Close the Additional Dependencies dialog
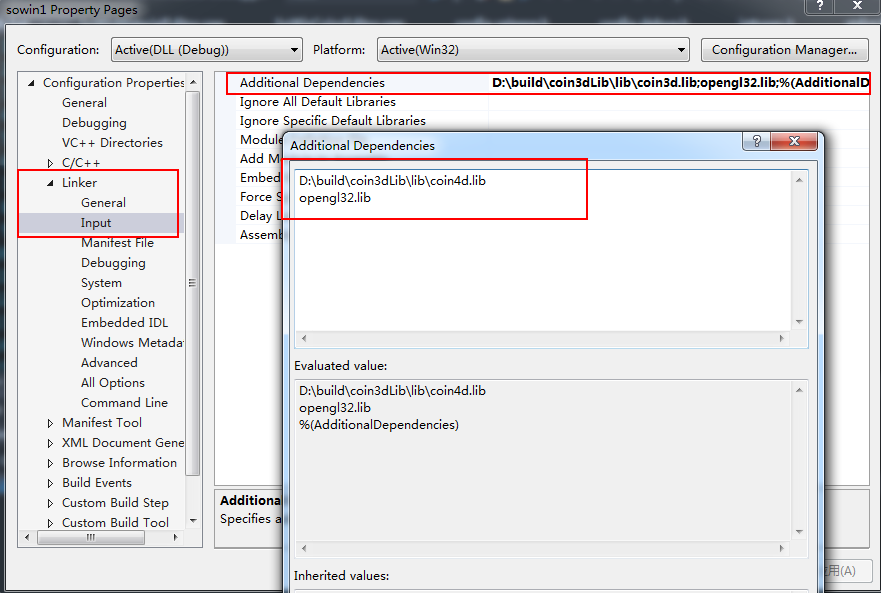Screen dimensions: 881x593 coord(794,141)
